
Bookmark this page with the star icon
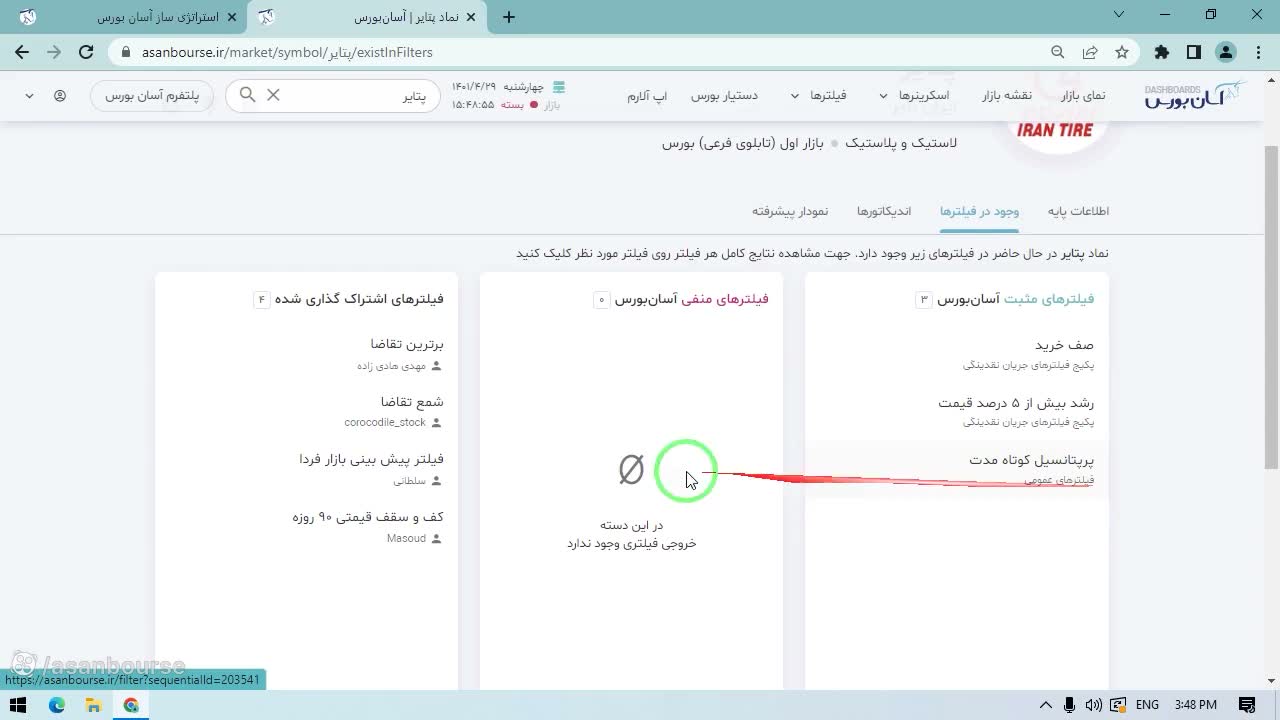(x=1122, y=52)
